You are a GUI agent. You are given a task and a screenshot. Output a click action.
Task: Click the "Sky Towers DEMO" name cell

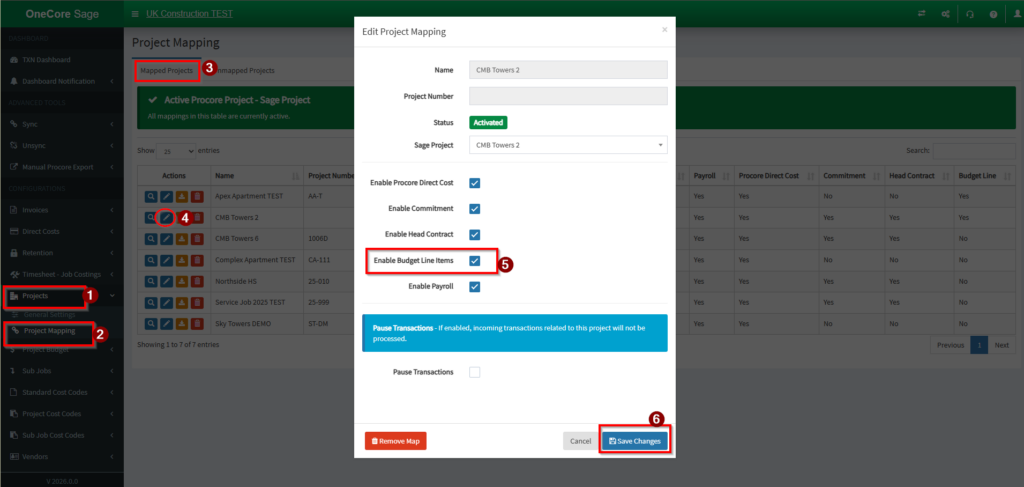coord(257,324)
